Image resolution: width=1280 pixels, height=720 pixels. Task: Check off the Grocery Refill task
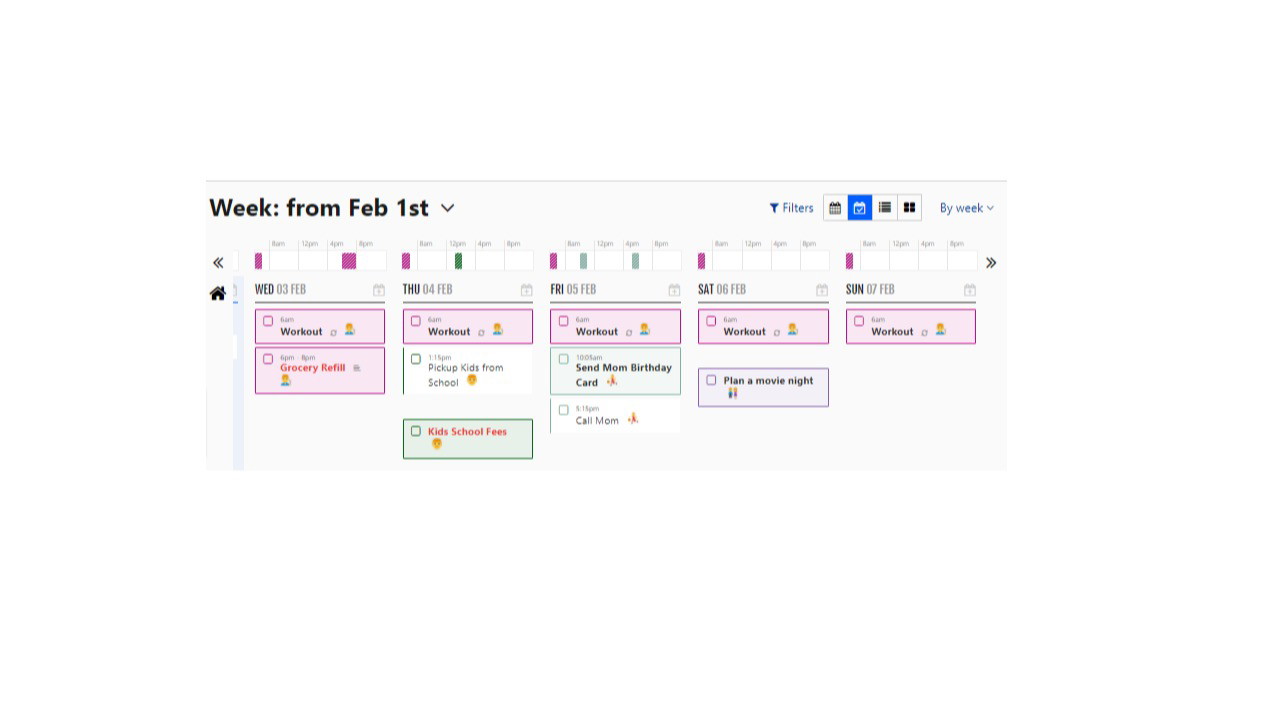(x=268, y=359)
